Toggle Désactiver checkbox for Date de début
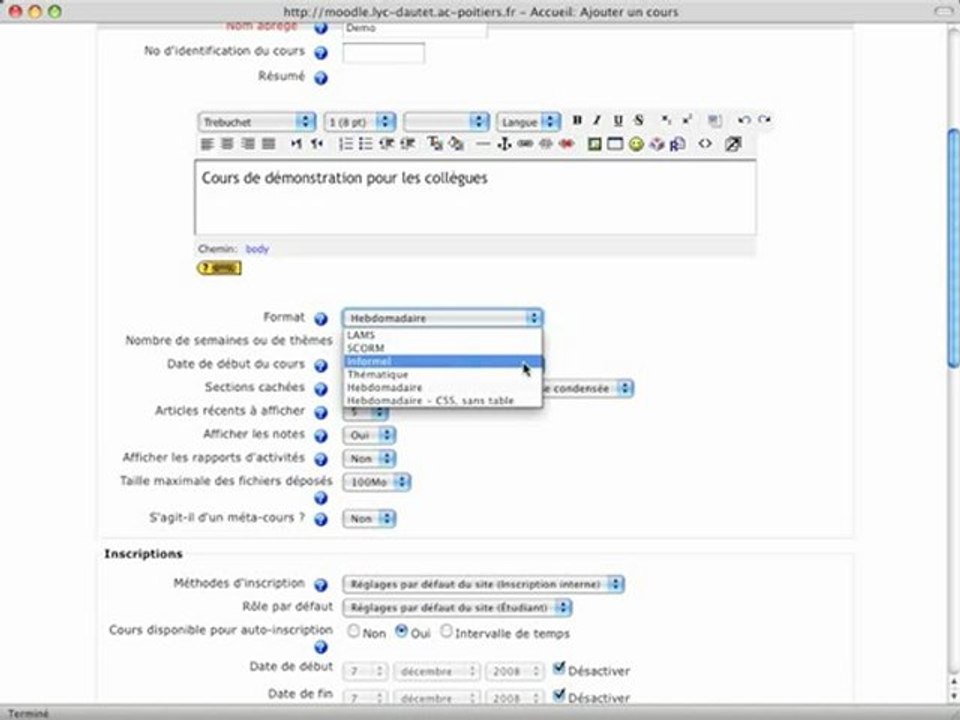Screen dimensions: 960x720 [558, 668]
